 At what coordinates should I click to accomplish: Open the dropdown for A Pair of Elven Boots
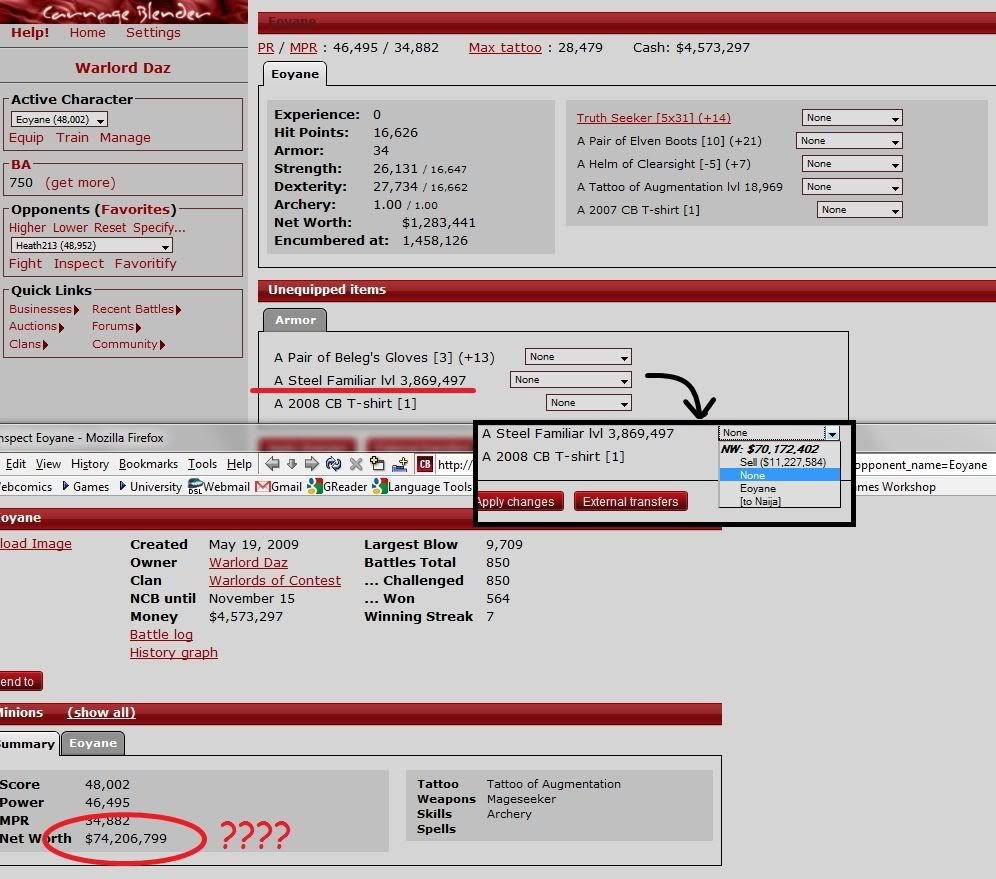click(x=849, y=141)
